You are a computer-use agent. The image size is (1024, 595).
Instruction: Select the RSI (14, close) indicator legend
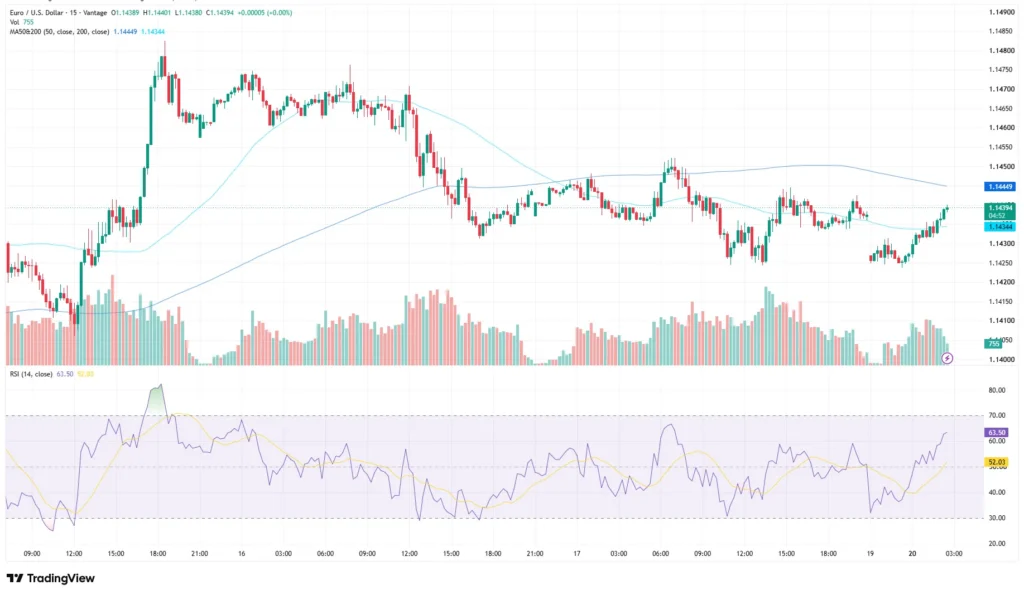coord(31,374)
